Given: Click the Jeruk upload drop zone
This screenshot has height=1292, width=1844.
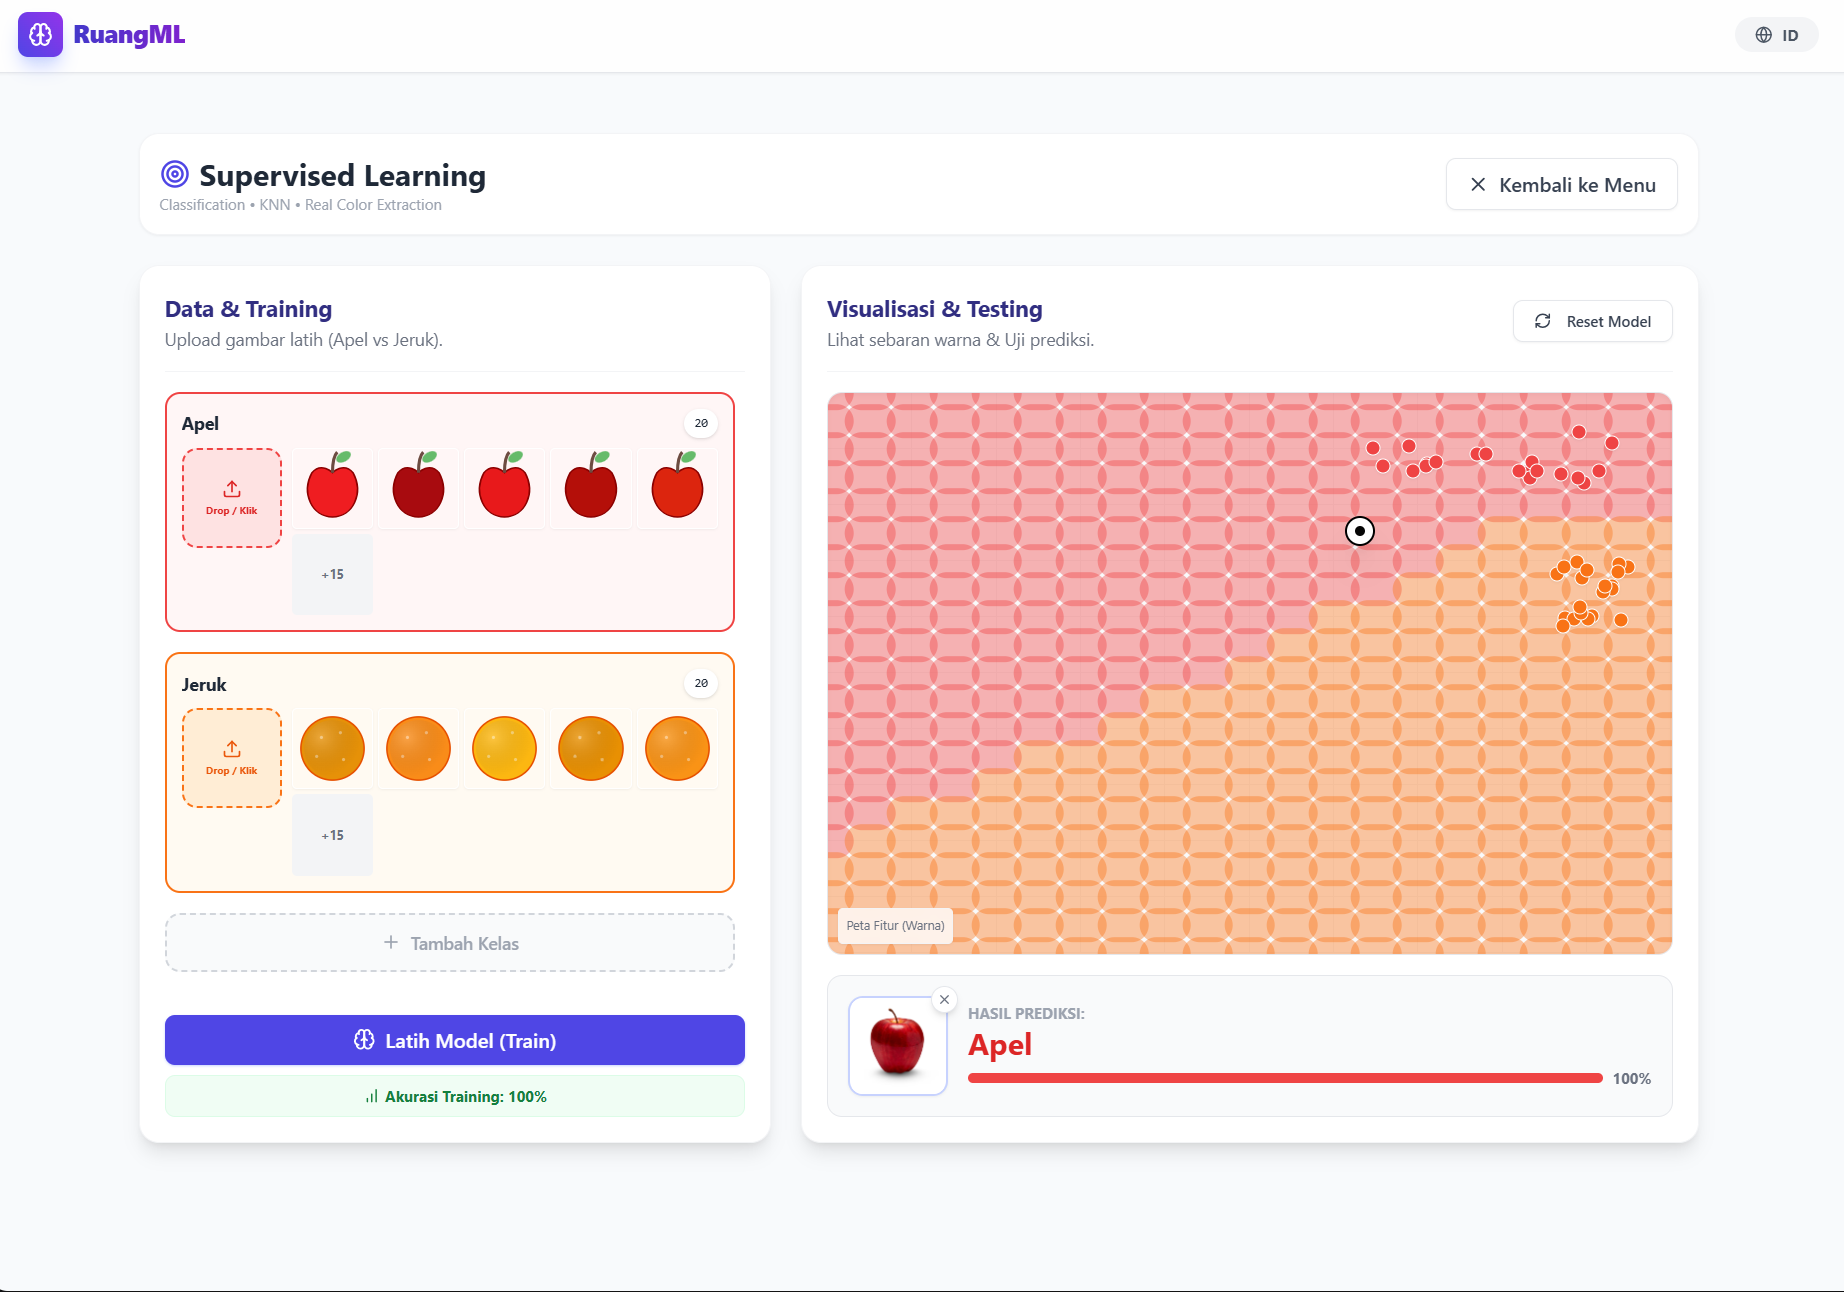Looking at the screenshot, I should point(232,758).
